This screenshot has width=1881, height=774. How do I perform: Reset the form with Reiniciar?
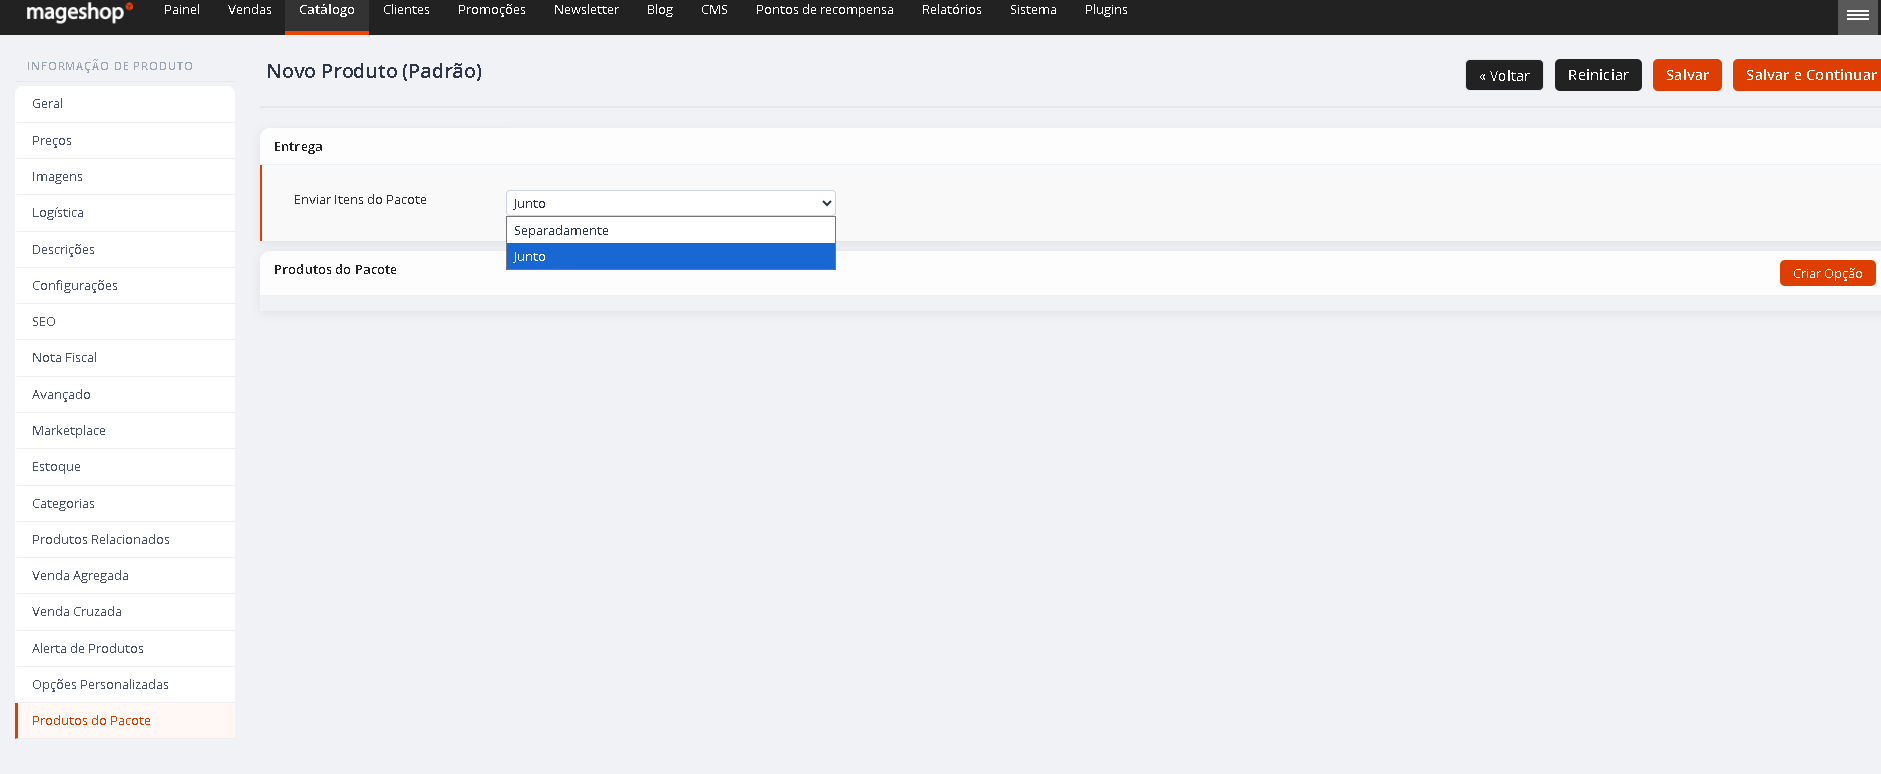tap(1598, 75)
